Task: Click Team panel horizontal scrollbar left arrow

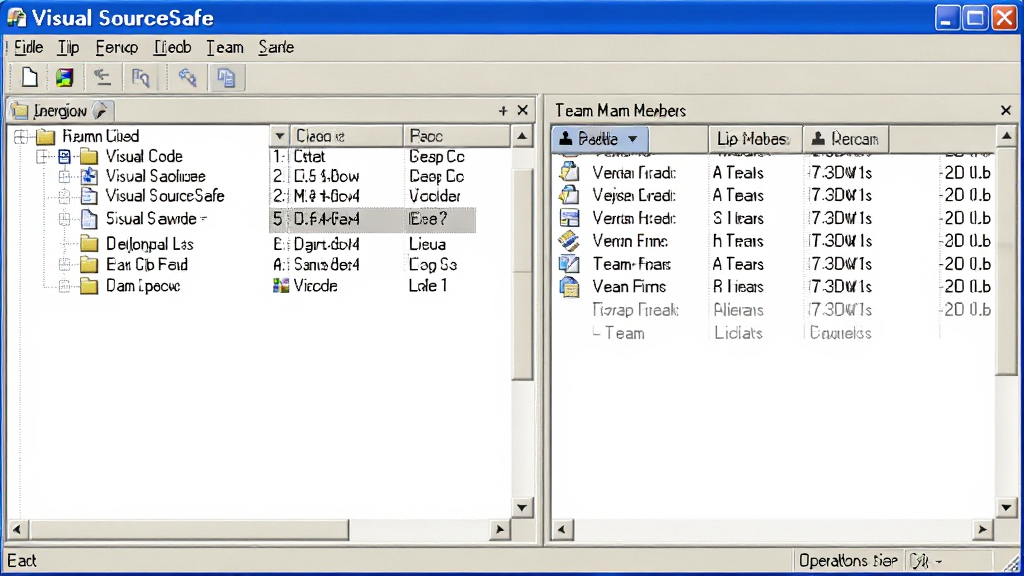Action: tap(562, 529)
